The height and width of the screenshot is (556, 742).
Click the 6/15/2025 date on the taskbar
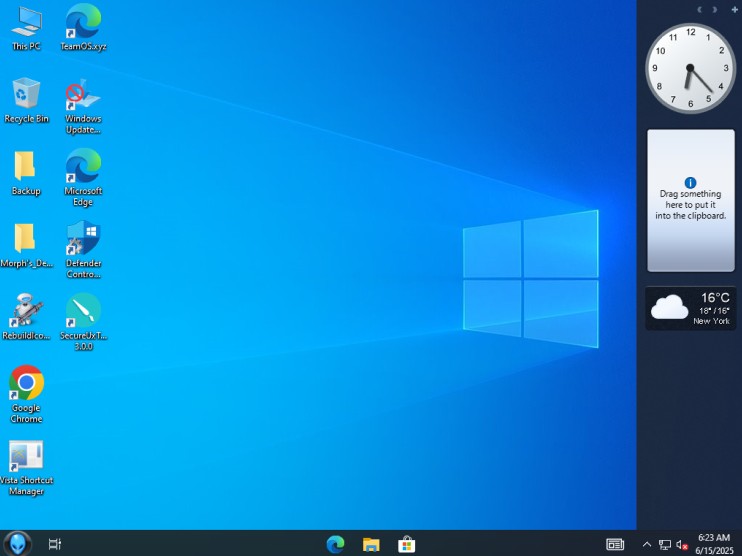coord(714,551)
